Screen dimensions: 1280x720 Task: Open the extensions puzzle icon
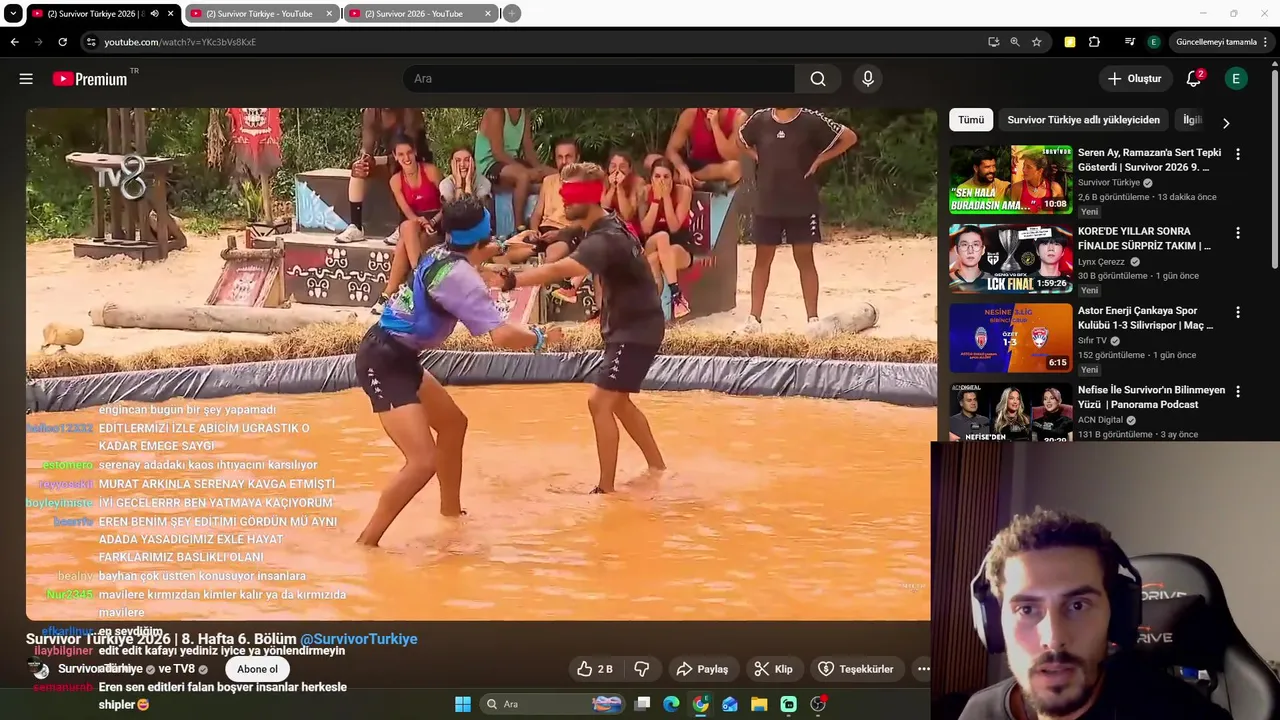(1094, 42)
